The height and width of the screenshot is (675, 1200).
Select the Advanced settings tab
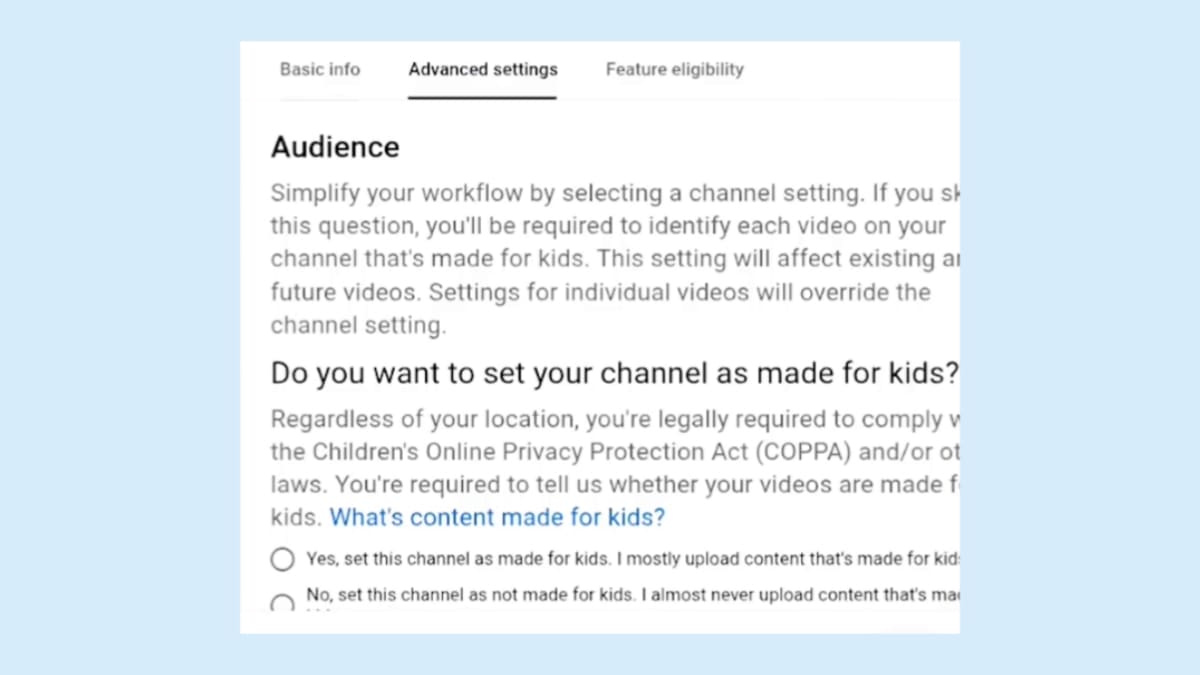pyautogui.click(x=483, y=69)
